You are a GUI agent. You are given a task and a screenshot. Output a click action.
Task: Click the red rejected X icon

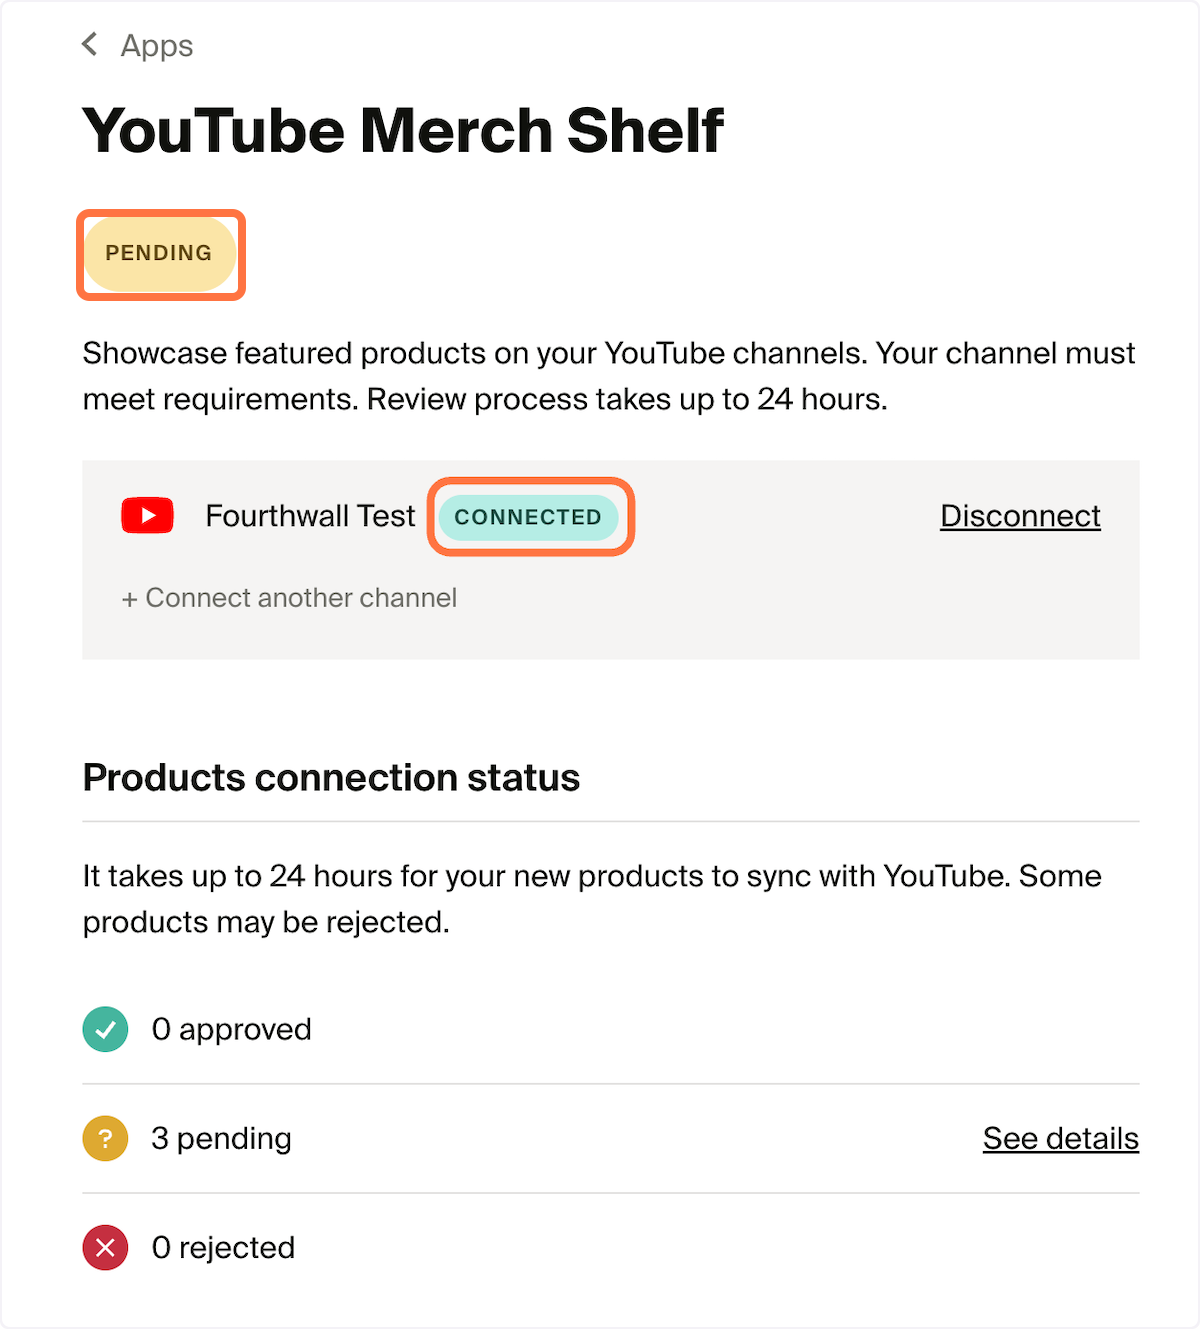105,1247
